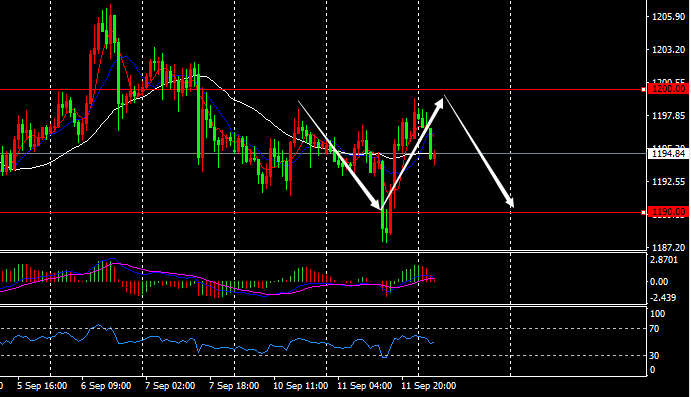Click the 1197.85 price scale value
Viewport: 691px width, 397px height.
[x=669, y=116]
